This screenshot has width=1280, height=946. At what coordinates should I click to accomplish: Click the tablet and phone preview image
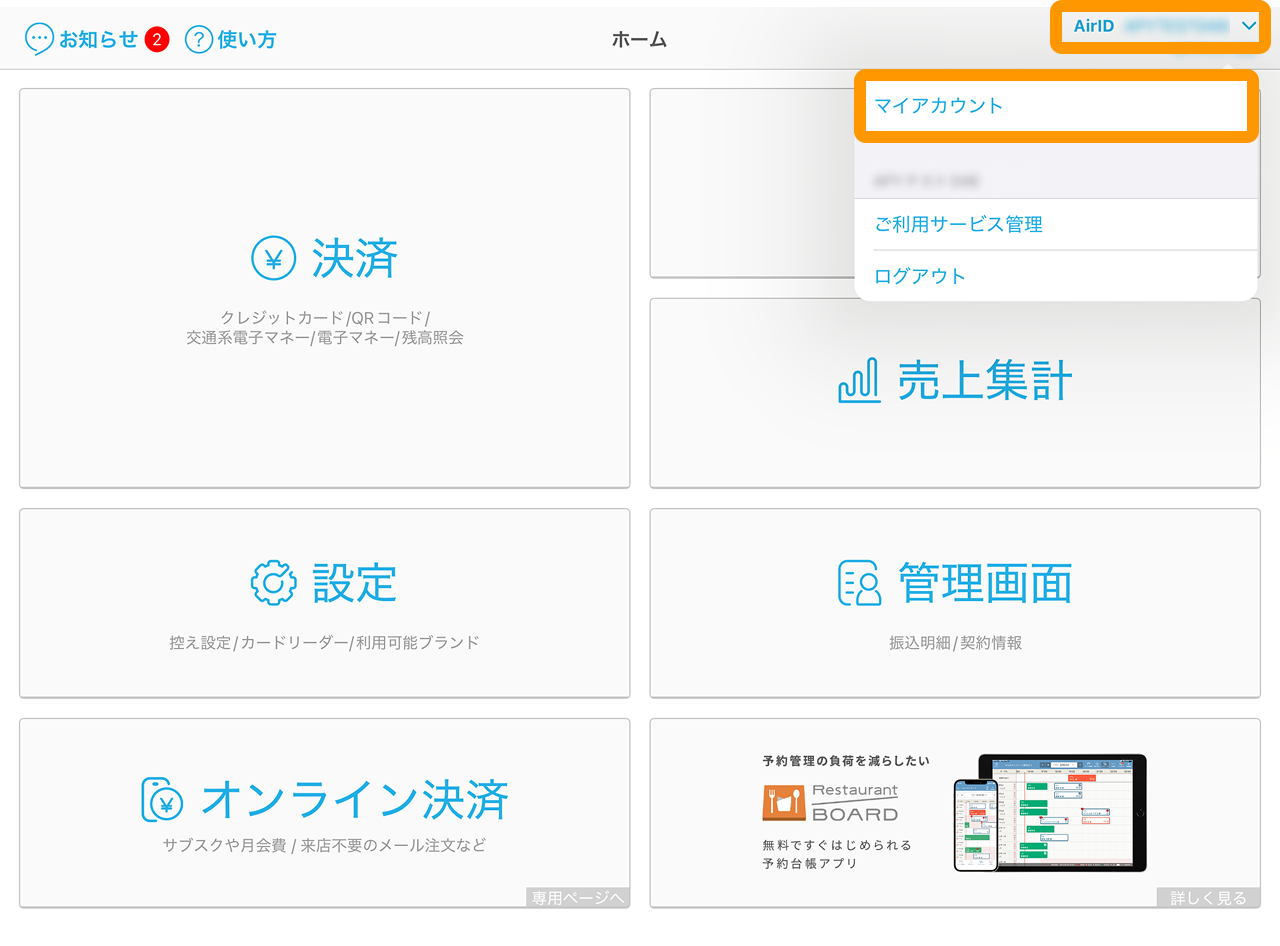pyautogui.click(x=1049, y=812)
